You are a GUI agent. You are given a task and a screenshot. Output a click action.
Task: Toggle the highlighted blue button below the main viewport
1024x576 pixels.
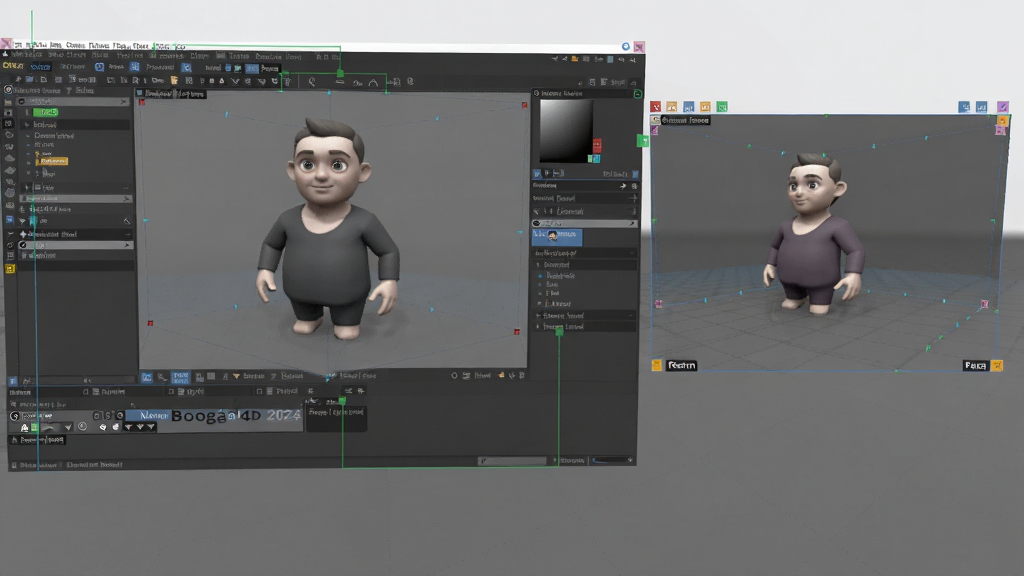(x=180, y=377)
